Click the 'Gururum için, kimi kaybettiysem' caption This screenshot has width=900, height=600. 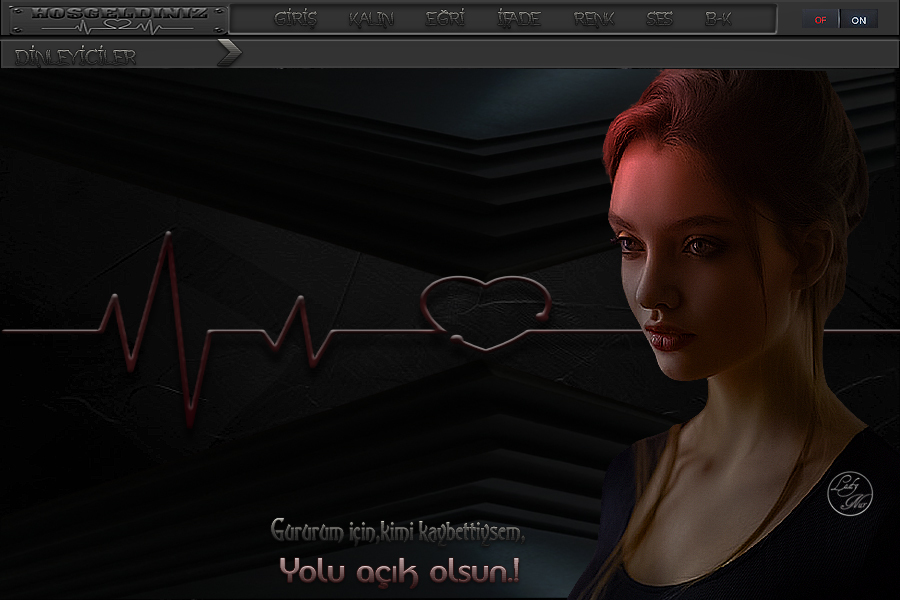[x=397, y=531]
